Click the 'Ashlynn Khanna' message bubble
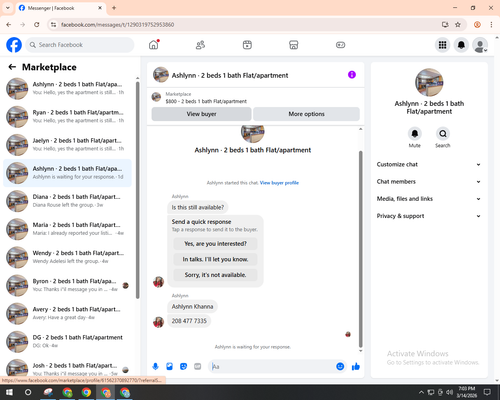Image resolution: width=500 pixels, height=400 pixels. click(192, 307)
